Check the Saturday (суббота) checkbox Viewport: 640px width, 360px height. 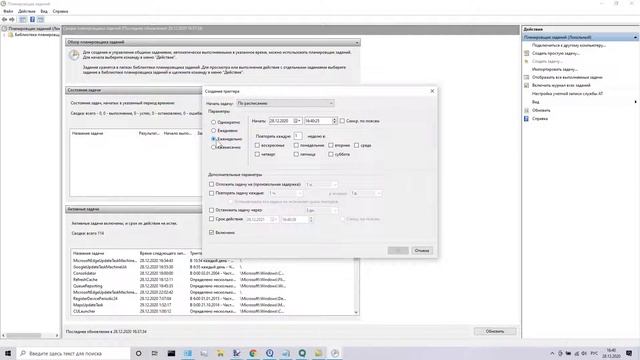[x=331, y=154]
